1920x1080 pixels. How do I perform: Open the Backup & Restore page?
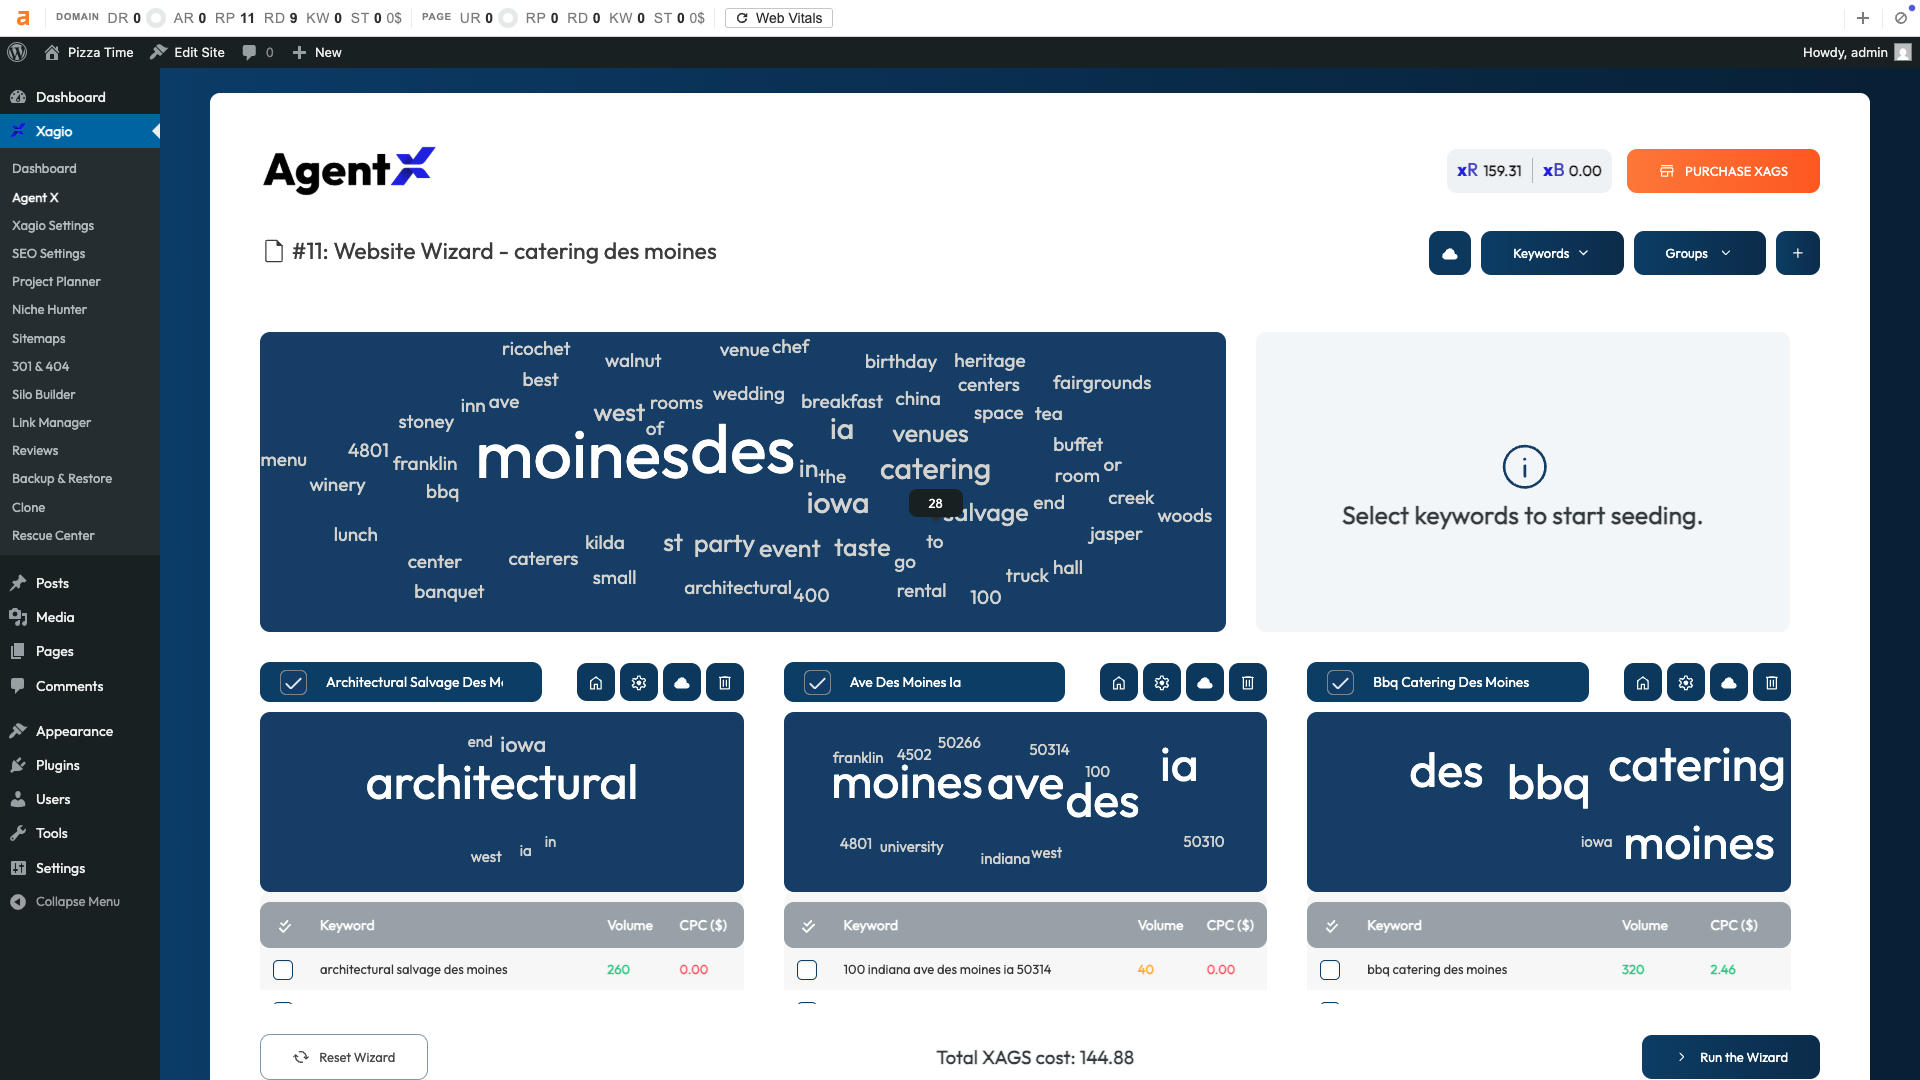click(x=62, y=479)
